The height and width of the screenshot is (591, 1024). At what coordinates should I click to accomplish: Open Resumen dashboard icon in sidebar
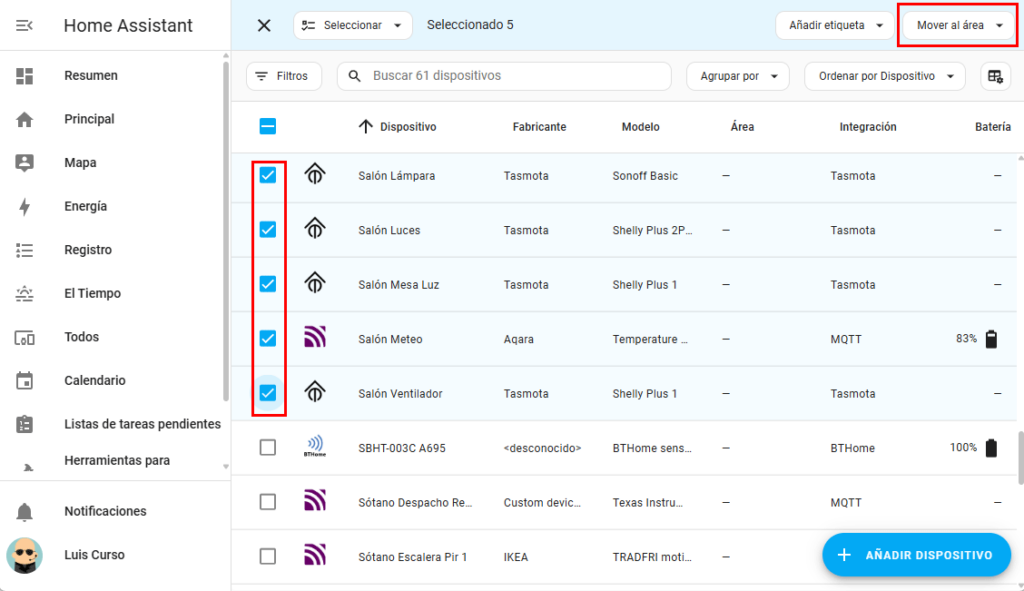click(25, 76)
